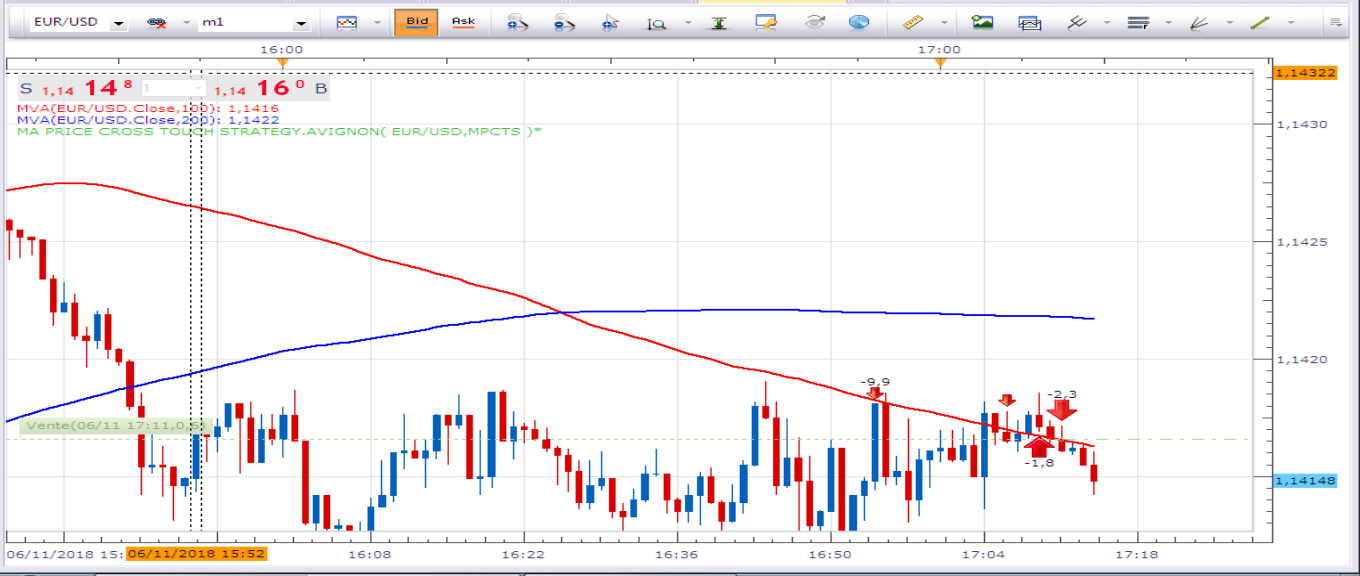This screenshot has width=1360, height=576.
Task: Click the 16:22 time axis label
Action: (523, 554)
